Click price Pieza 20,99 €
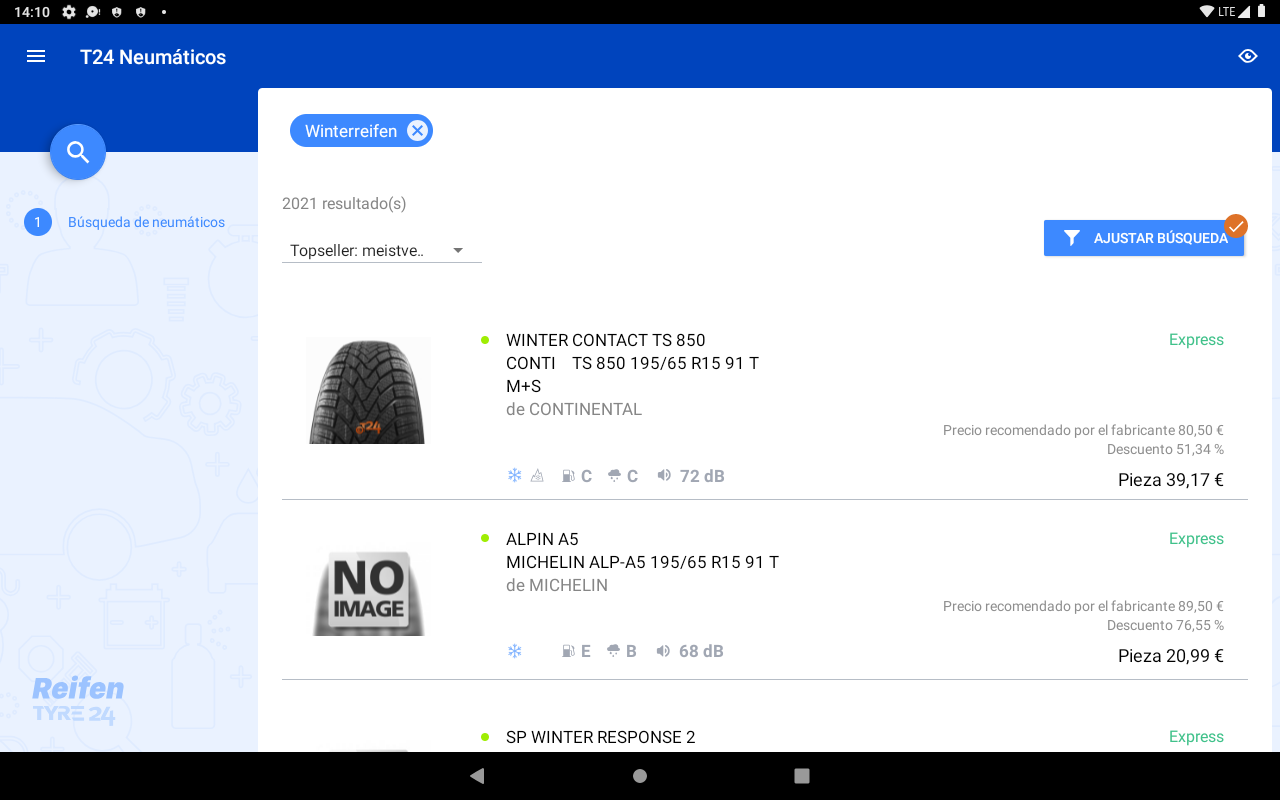Viewport: 1280px width, 800px height. pyautogui.click(x=1171, y=656)
